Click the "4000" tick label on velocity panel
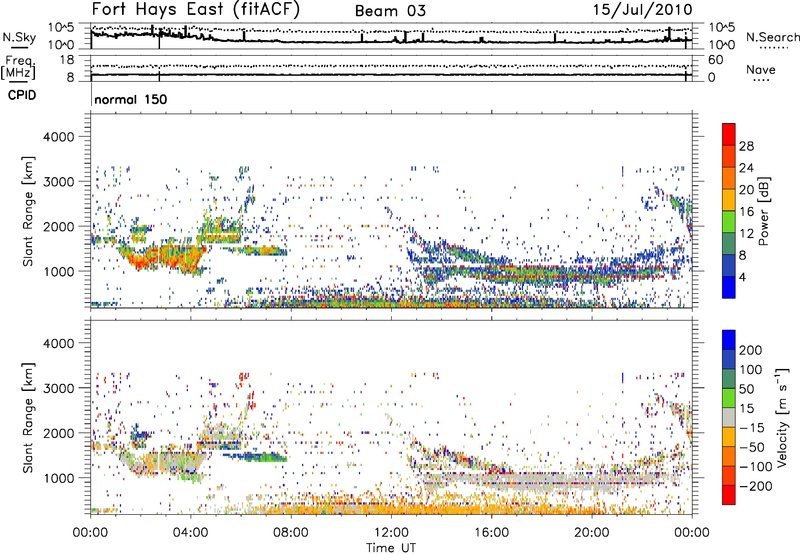The width and height of the screenshot is (800, 554). (59, 343)
